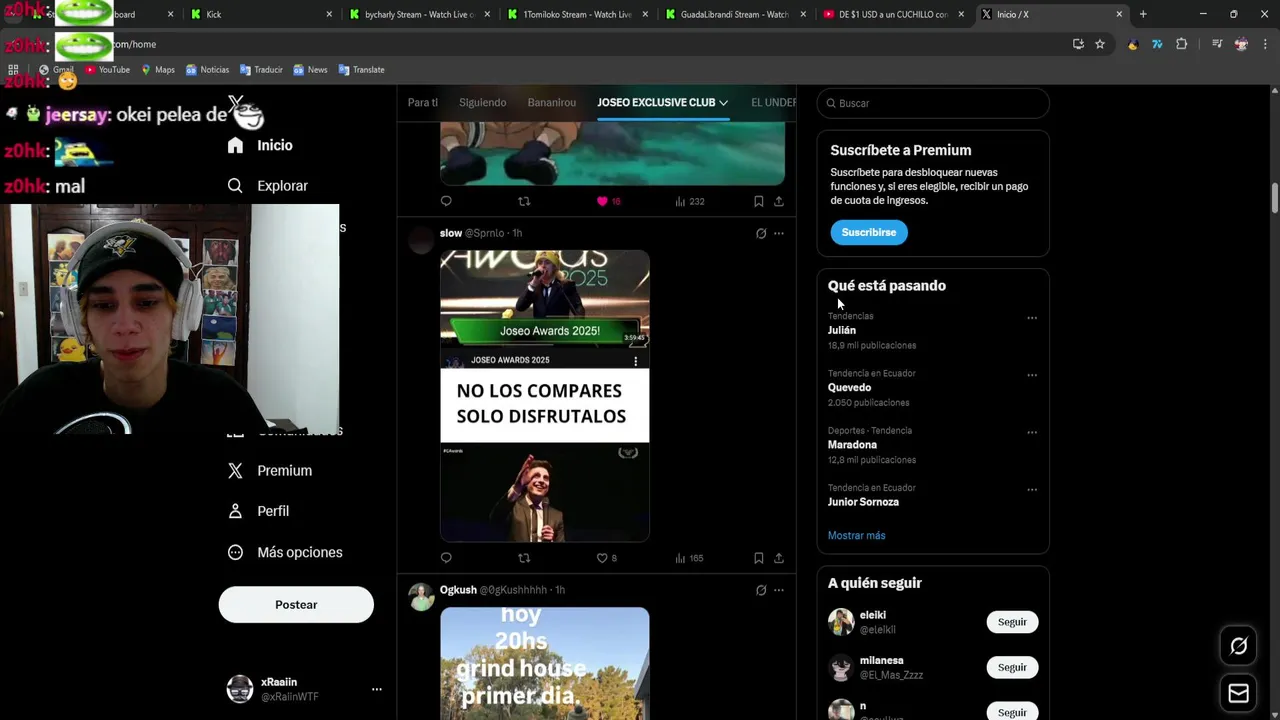This screenshot has width=1280, height=720.
Task: Bookmark this page with Chrome star
Action: pos(1100,44)
